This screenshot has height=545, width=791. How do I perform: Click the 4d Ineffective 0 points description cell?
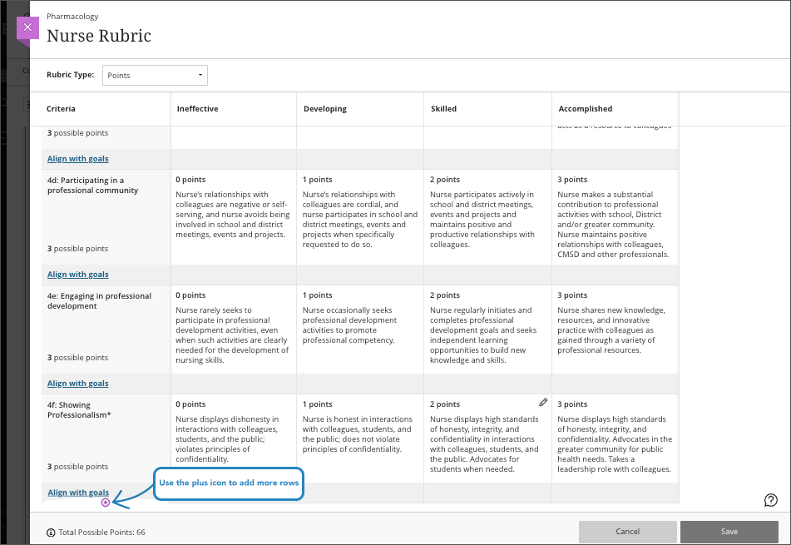point(233,215)
